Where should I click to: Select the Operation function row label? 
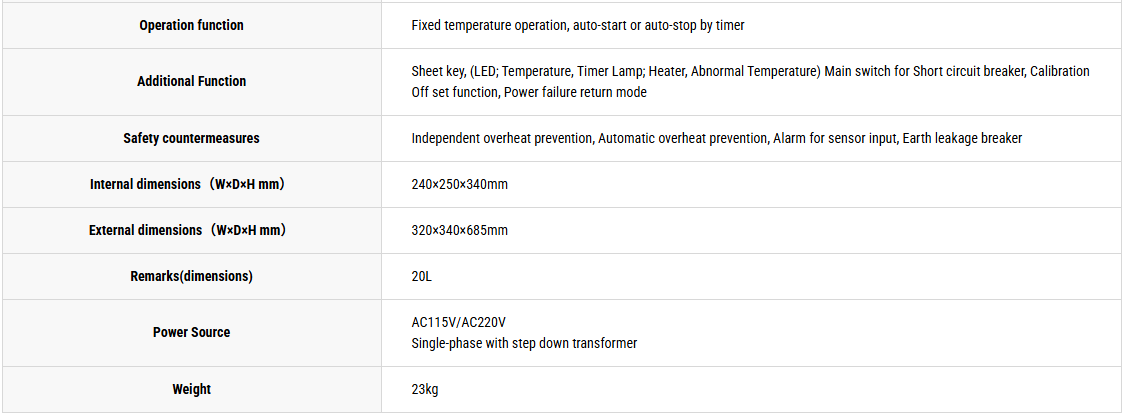tap(191, 26)
